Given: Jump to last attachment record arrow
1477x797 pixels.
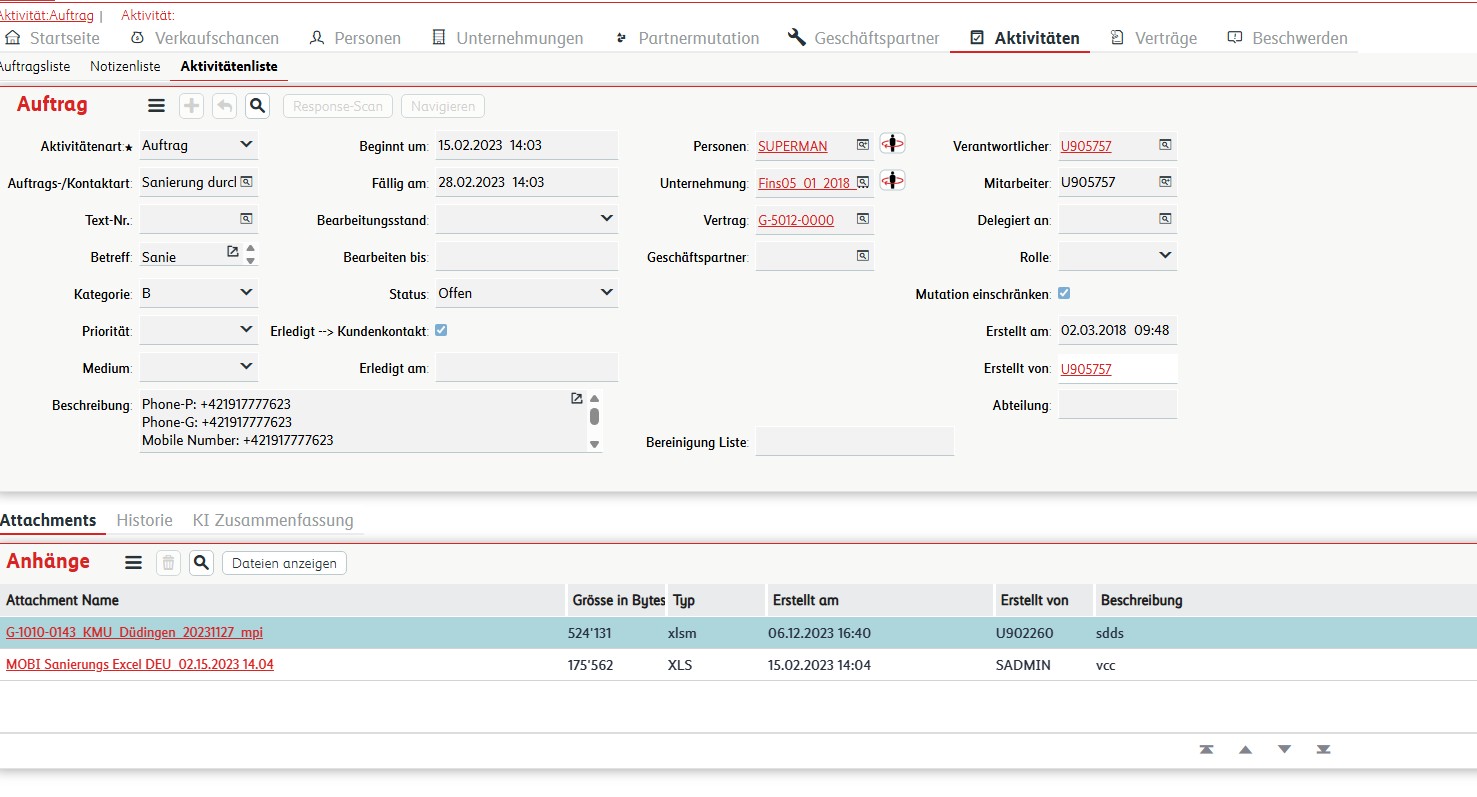Looking at the screenshot, I should pyautogui.click(x=1323, y=750).
